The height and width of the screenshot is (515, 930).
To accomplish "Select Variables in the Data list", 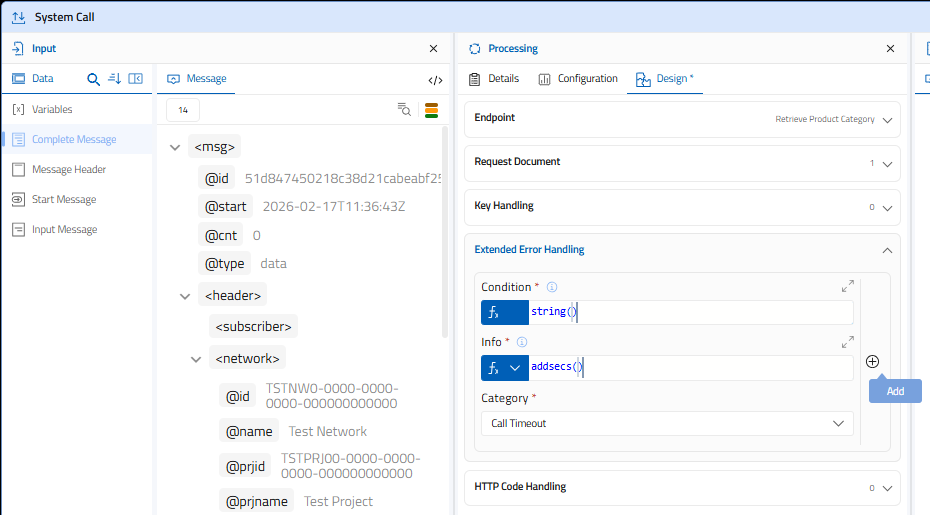I will [x=52, y=110].
